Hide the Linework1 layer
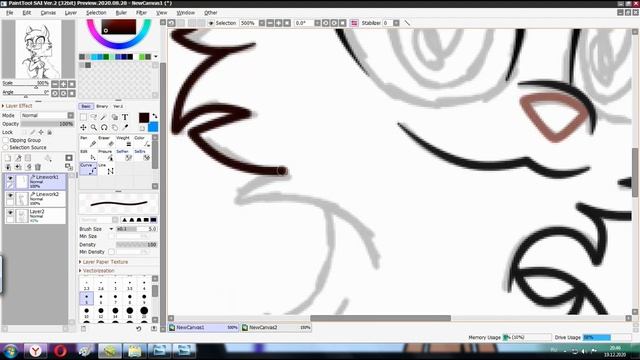The width and height of the screenshot is (640, 360). tap(10, 178)
